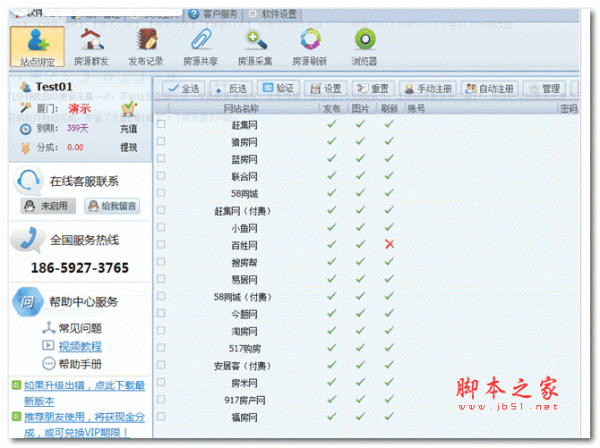Click the 到期 clock icon
Viewport: 600px width, 448px height.
pos(25,129)
